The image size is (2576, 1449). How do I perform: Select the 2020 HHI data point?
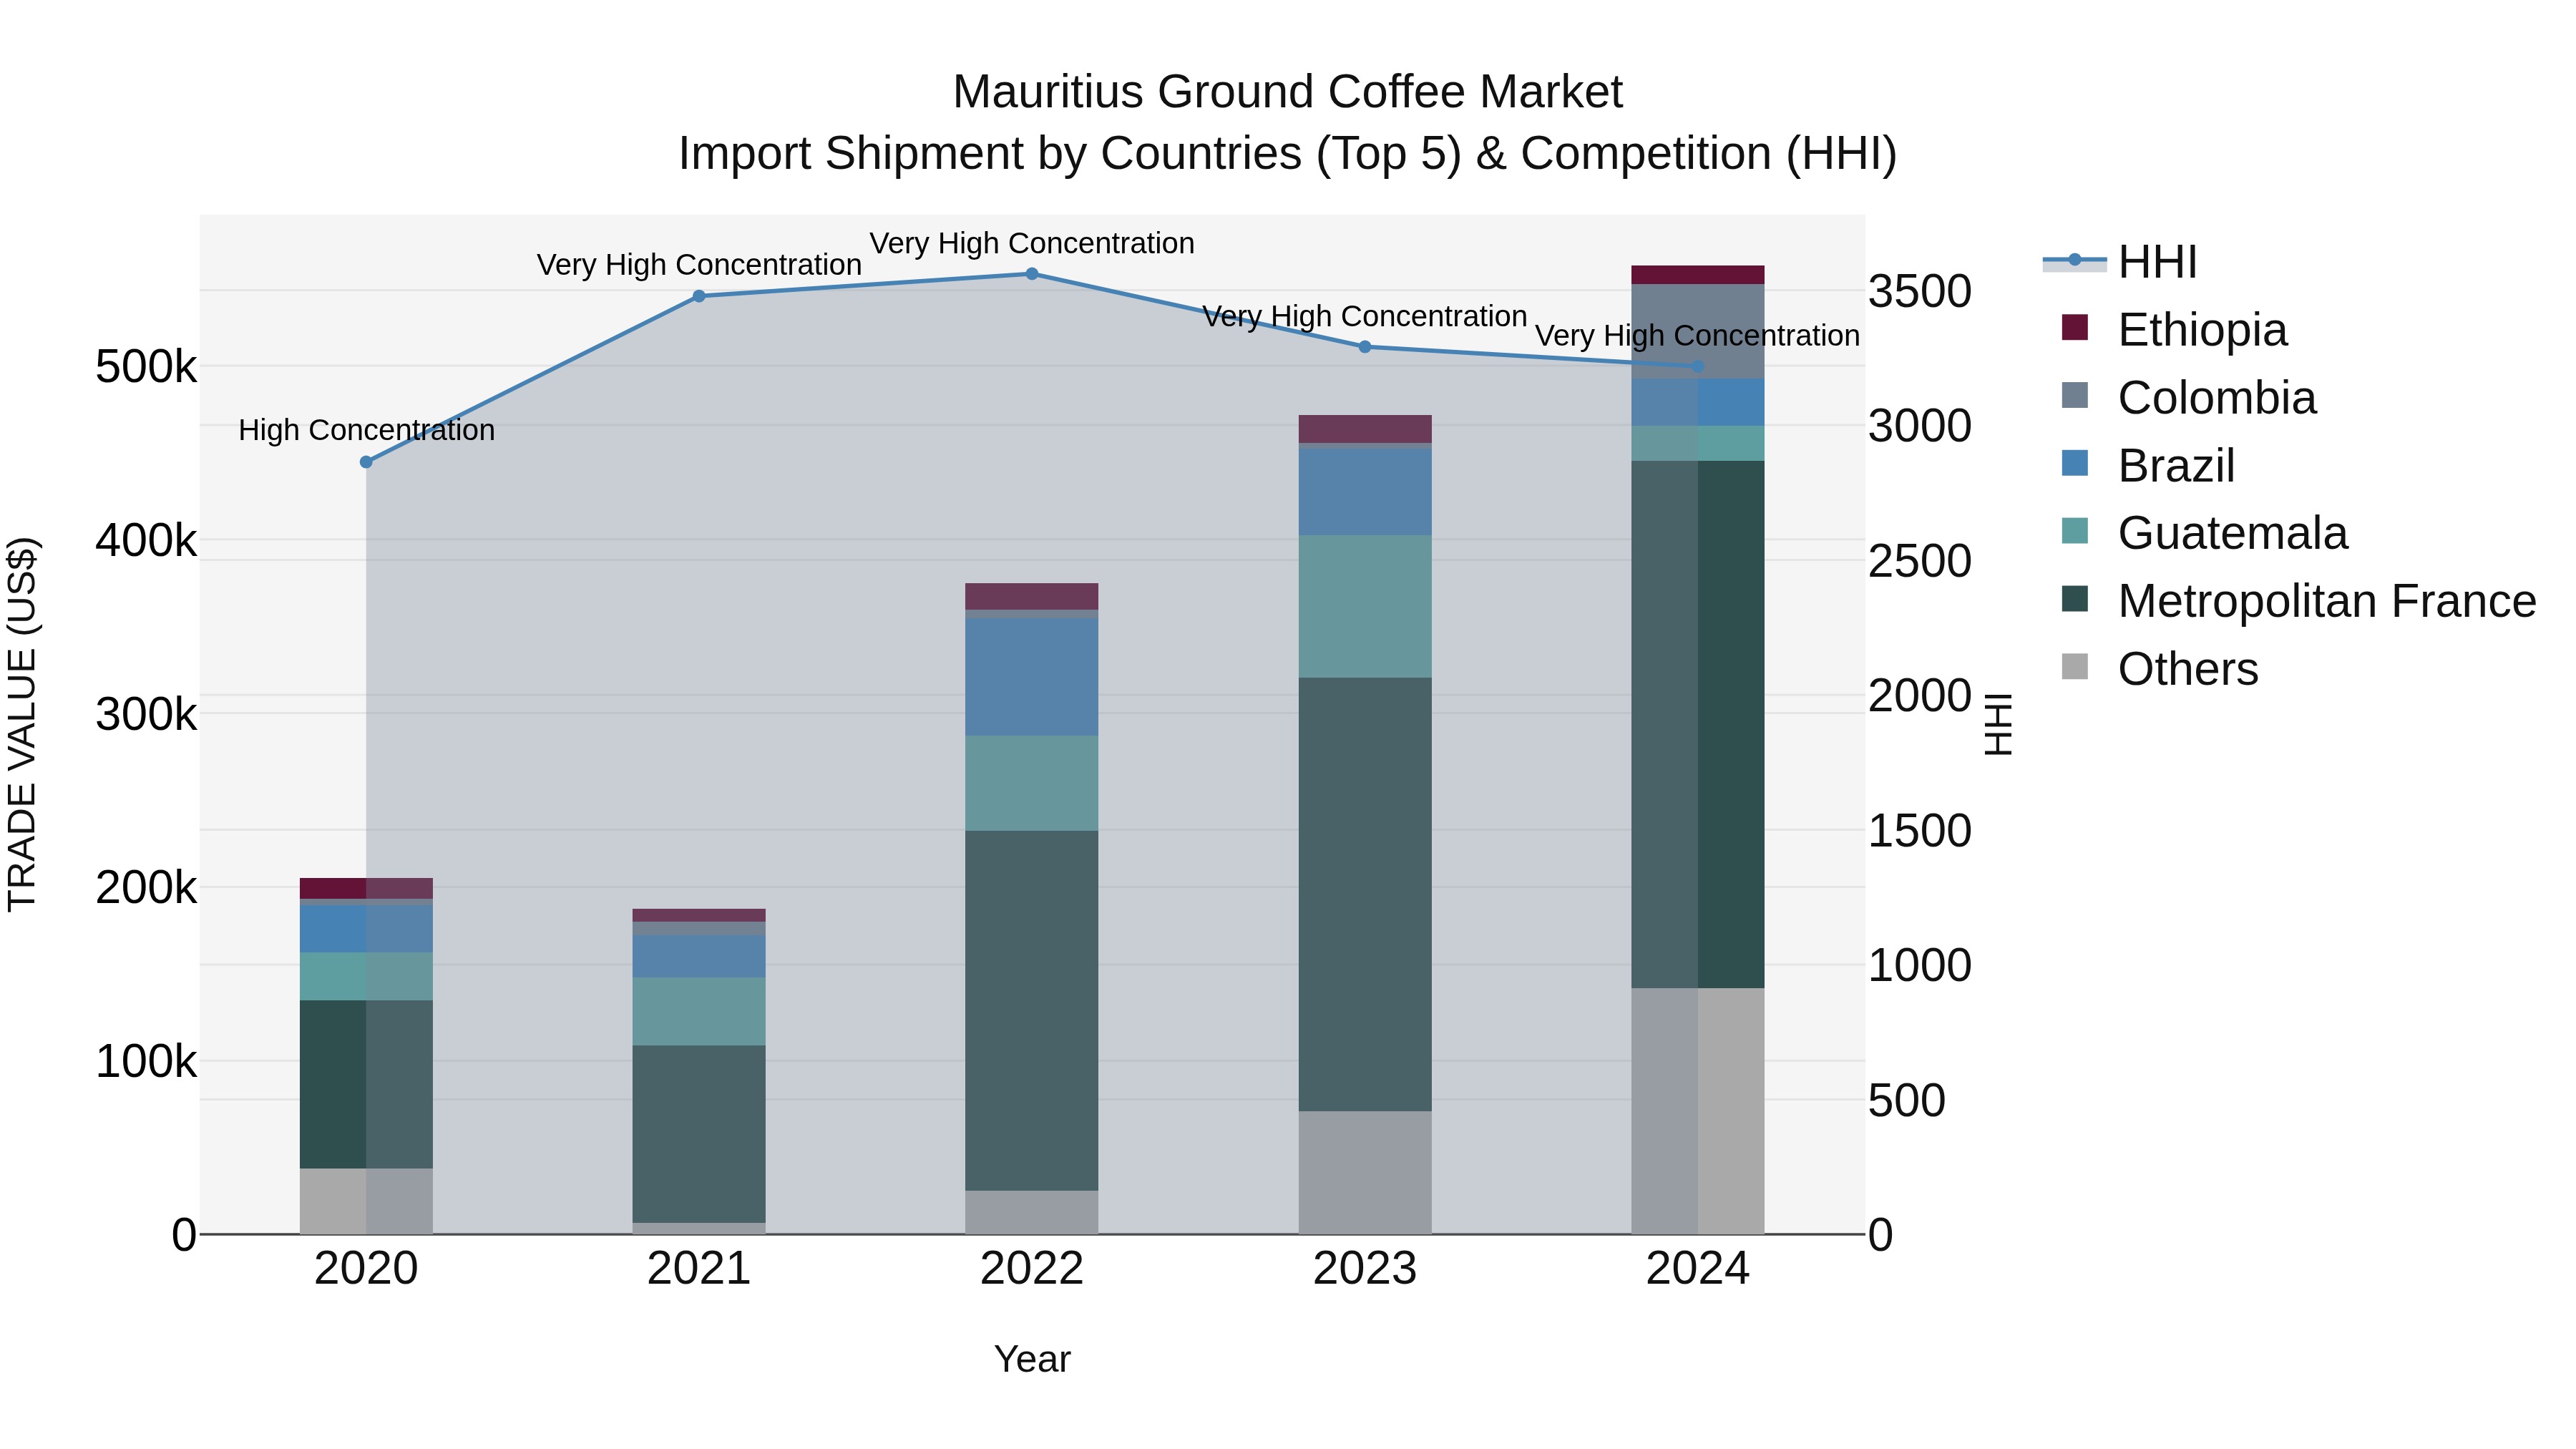(366, 462)
